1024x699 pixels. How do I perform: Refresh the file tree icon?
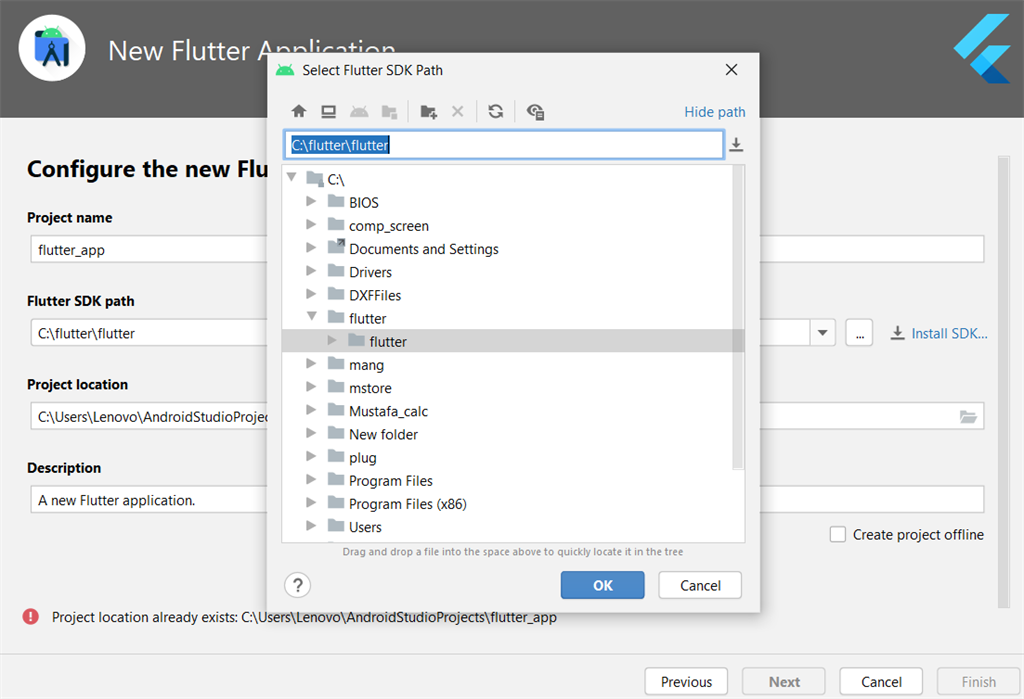496,112
